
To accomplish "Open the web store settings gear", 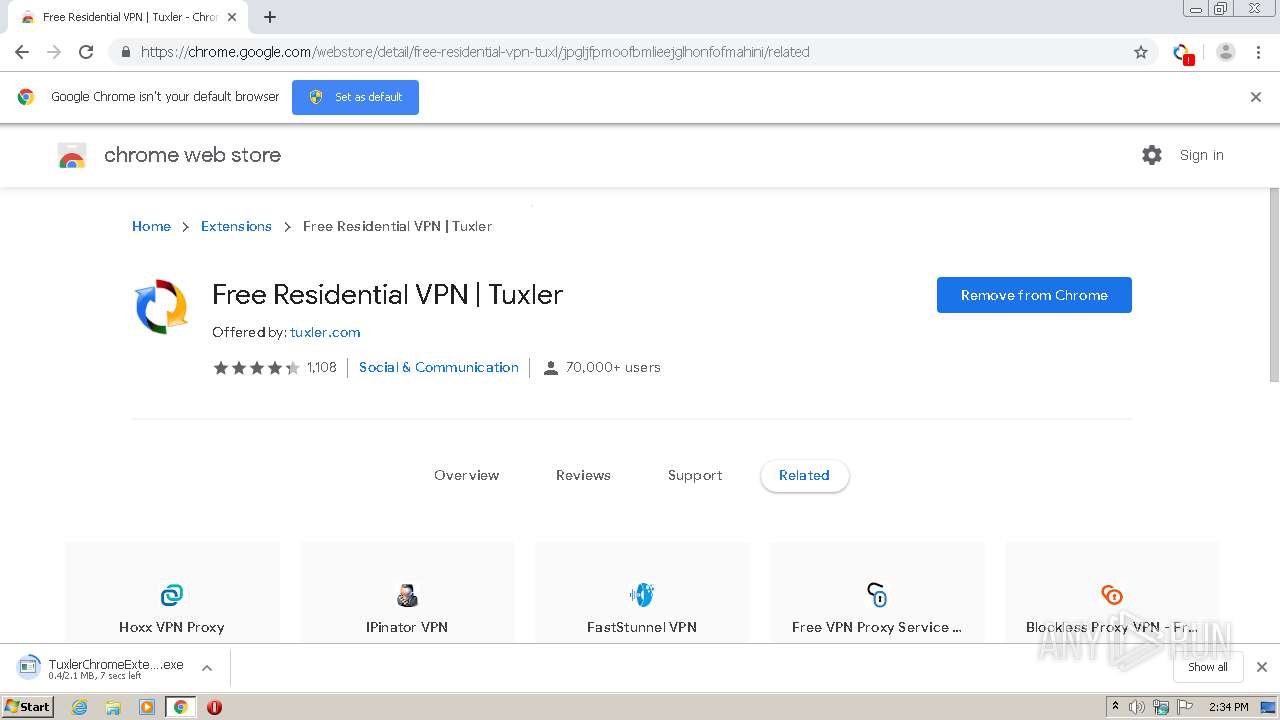I will coord(1152,155).
